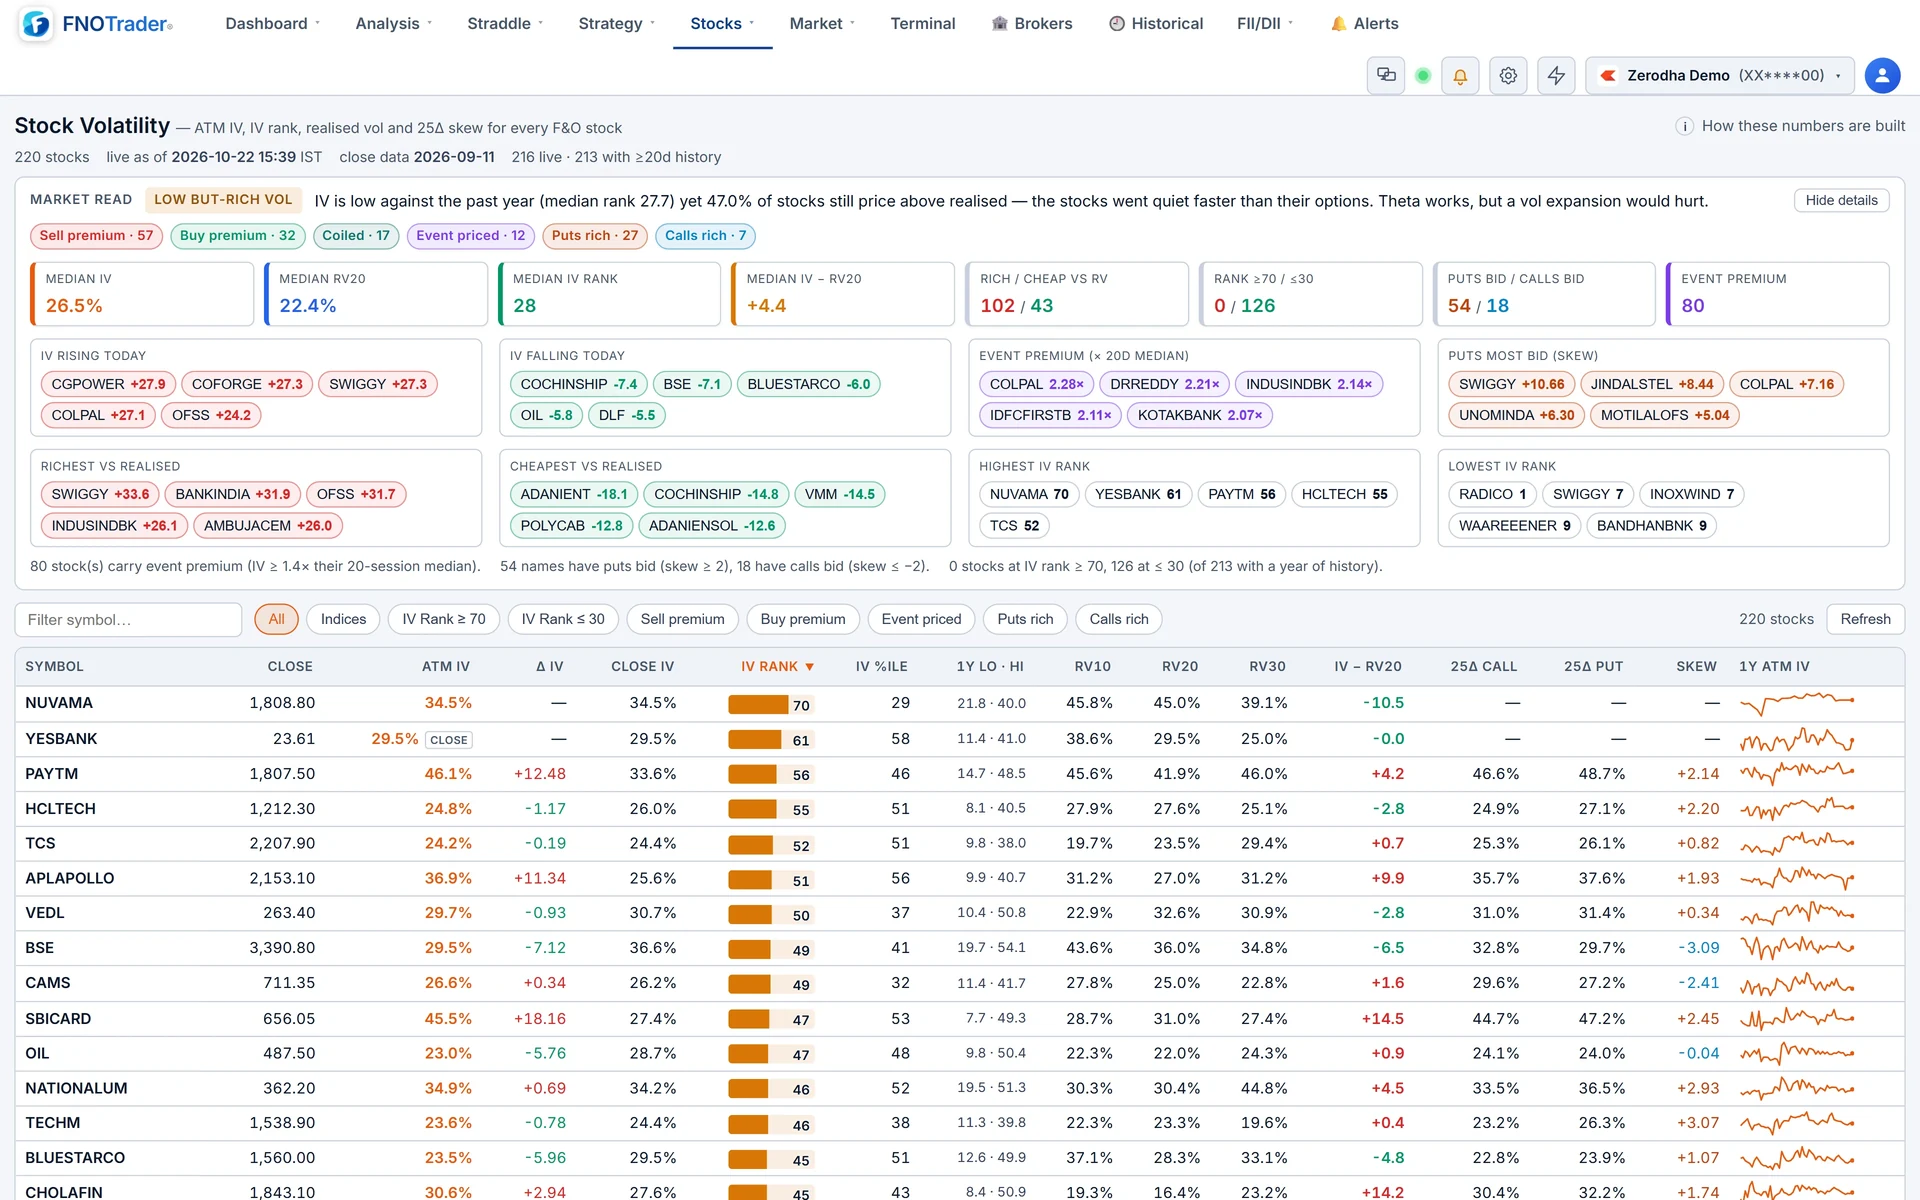This screenshot has height=1200, width=1920.
Task: Click the NUVAMA 1Y ATM IV sparkline
Action: 1797,703
